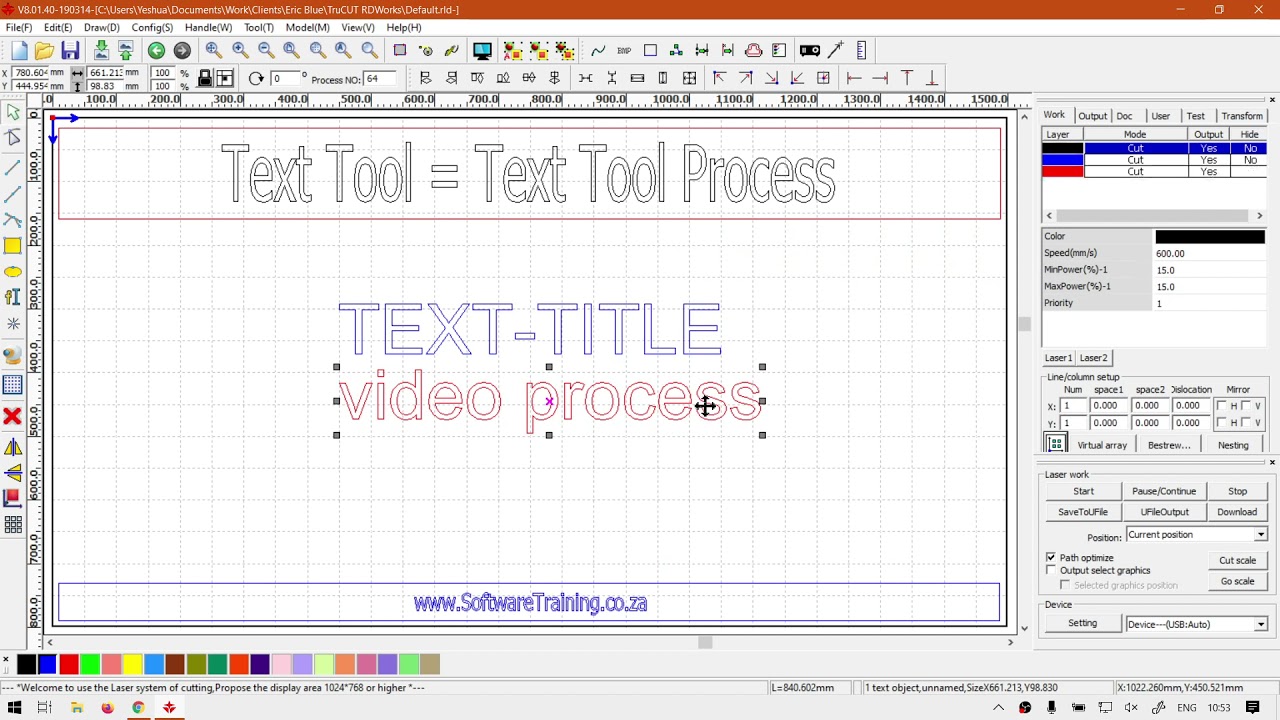Zoom out using the minus magnifier
1280x720 pixels.
coord(266,50)
